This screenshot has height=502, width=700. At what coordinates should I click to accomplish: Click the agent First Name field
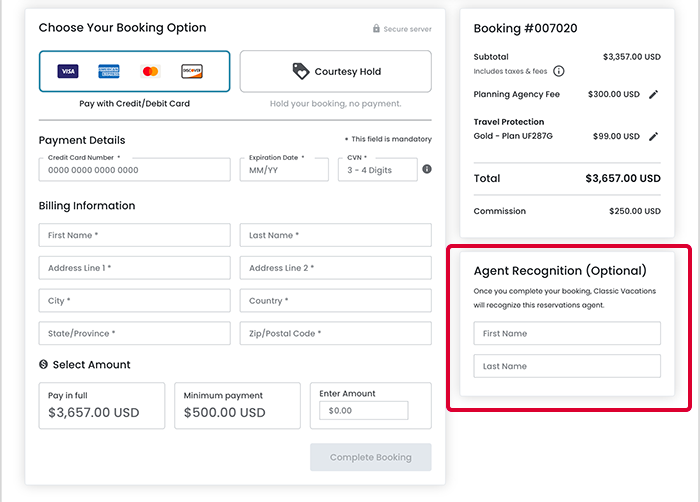tap(567, 334)
